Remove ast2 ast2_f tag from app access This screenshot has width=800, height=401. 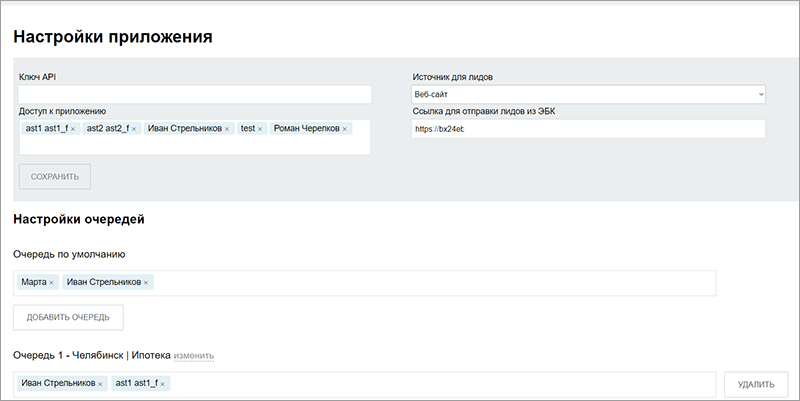point(134,129)
